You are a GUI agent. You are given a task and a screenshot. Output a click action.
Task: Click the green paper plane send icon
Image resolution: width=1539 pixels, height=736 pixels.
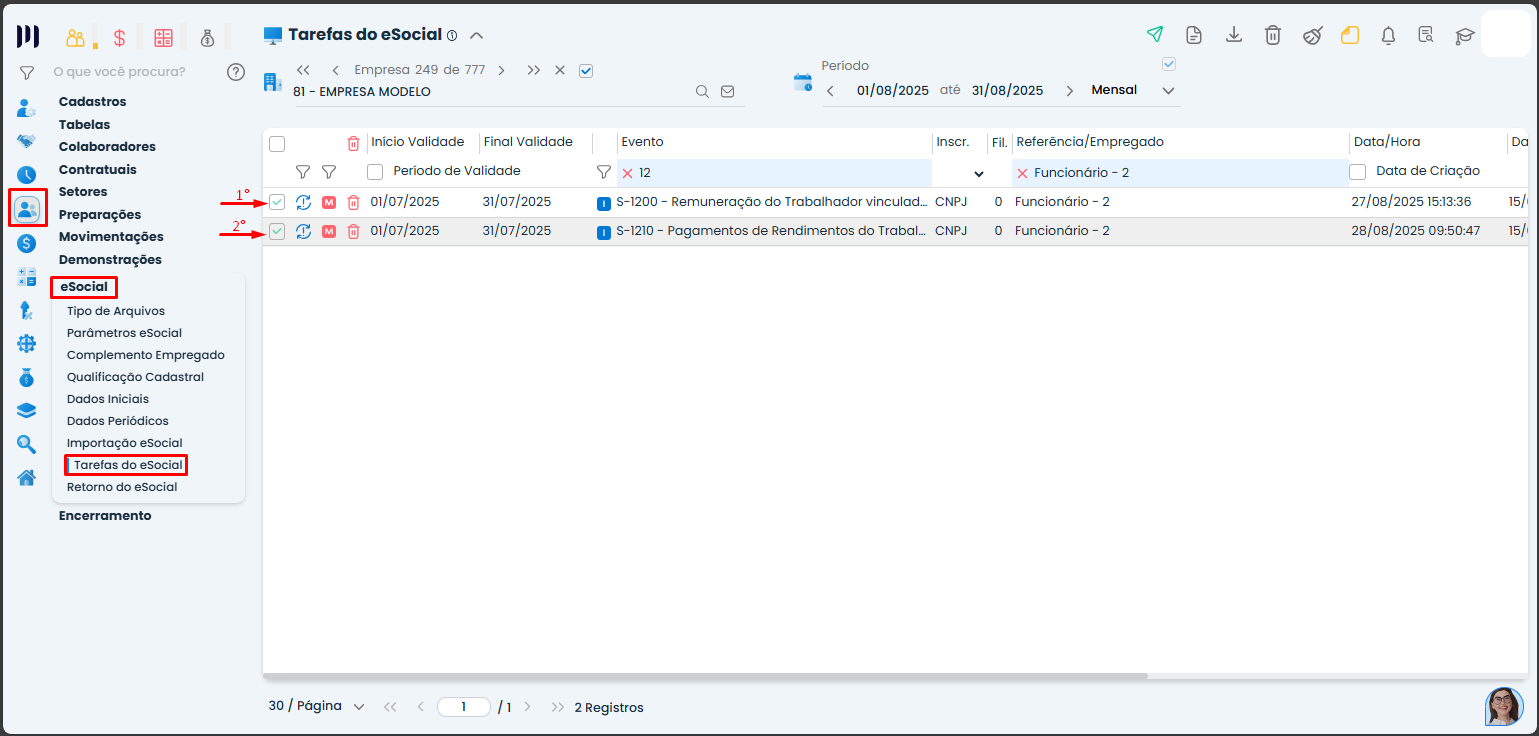point(1155,35)
